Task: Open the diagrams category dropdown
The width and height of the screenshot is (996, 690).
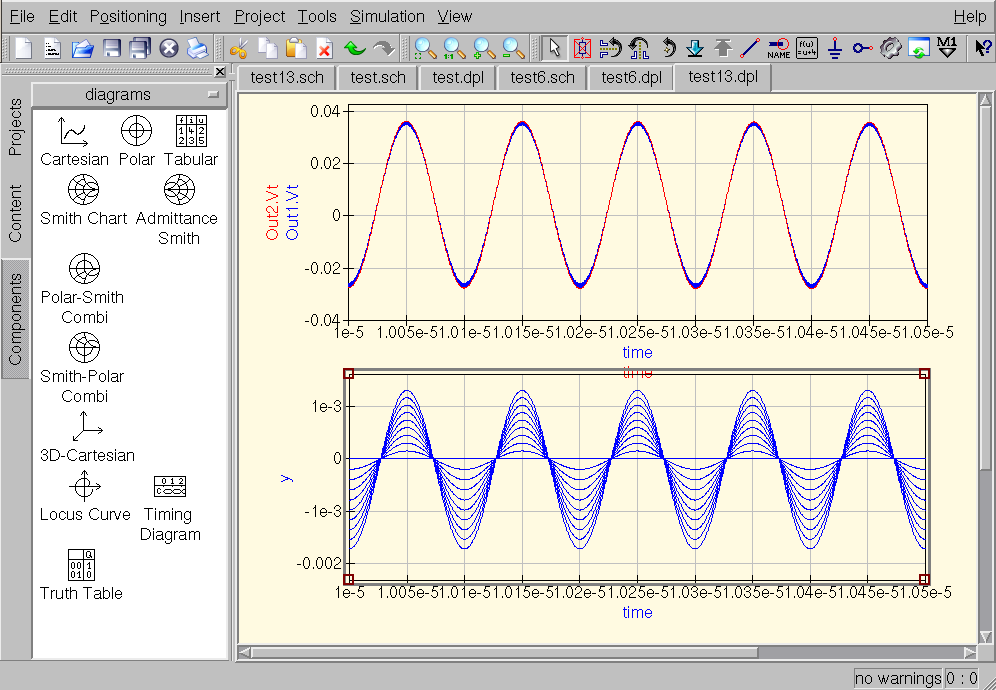Action: 130,95
